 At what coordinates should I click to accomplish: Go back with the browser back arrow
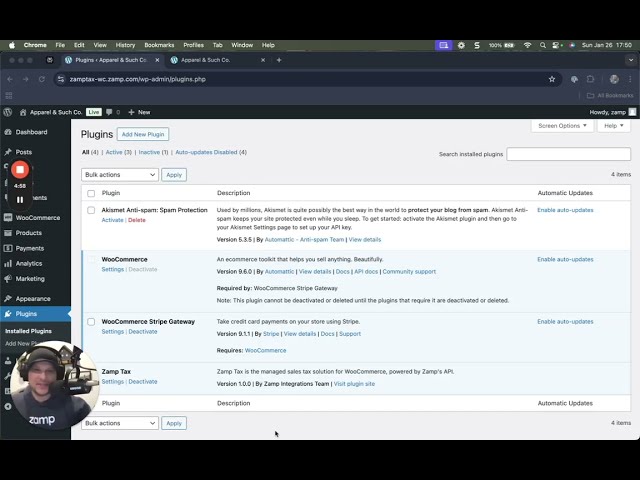pyautogui.click(x=10, y=79)
